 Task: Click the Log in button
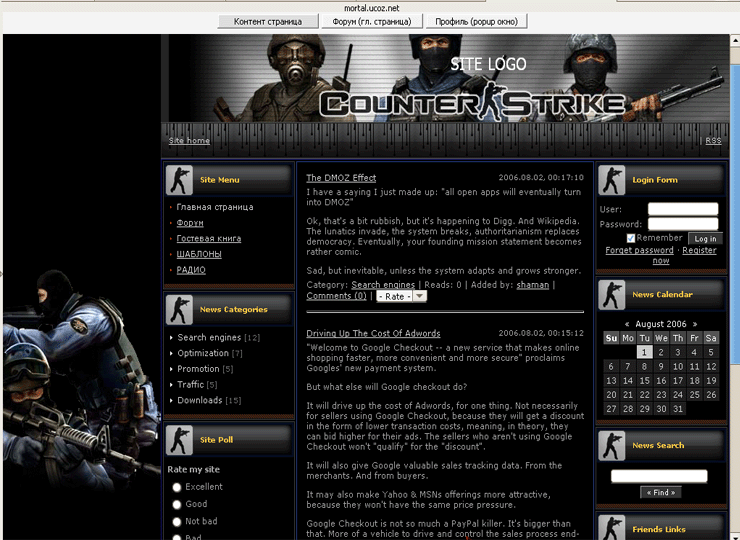705,239
